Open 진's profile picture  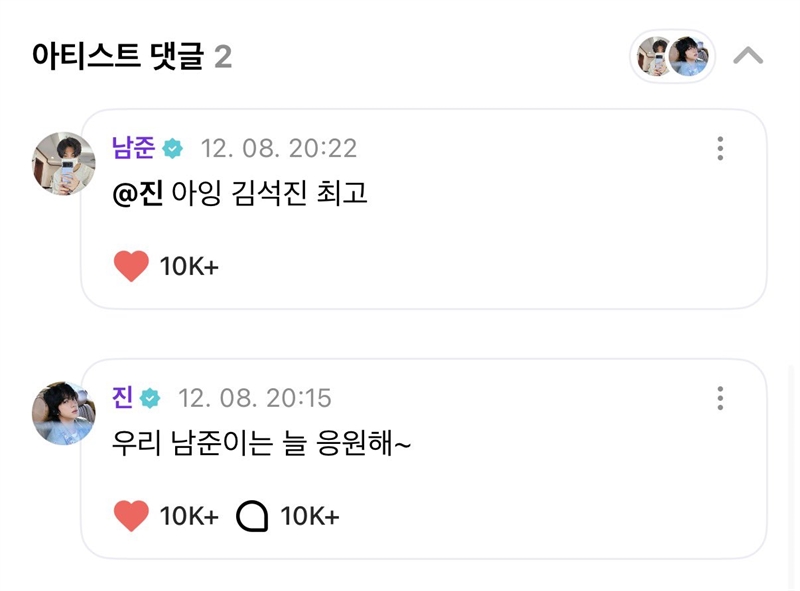click(64, 413)
